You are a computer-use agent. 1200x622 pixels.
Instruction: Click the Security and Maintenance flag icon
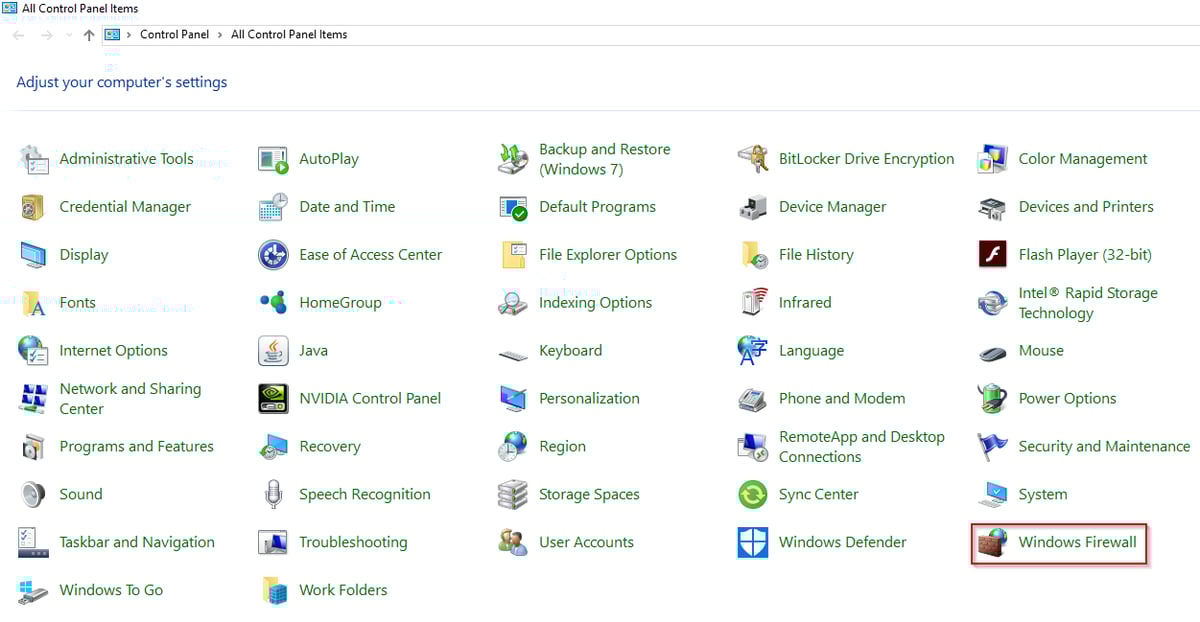[x=992, y=447]
